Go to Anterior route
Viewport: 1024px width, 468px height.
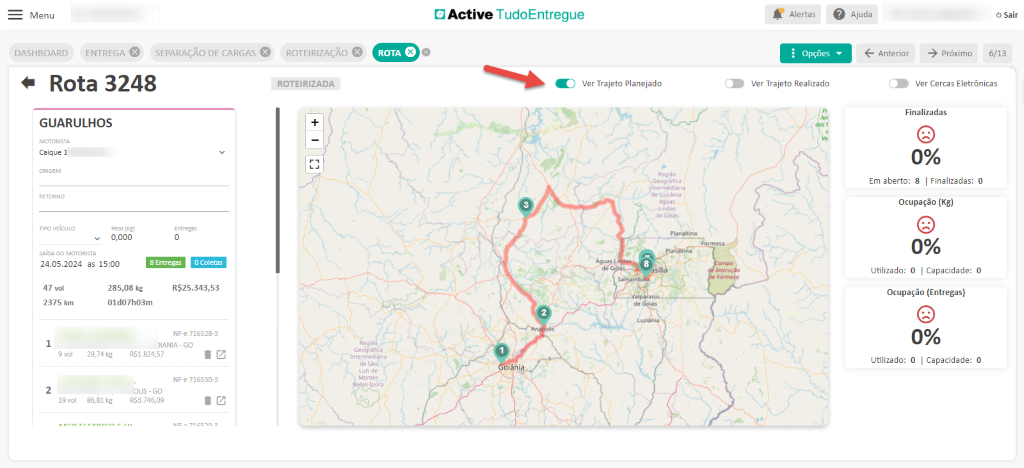(886, 54)
